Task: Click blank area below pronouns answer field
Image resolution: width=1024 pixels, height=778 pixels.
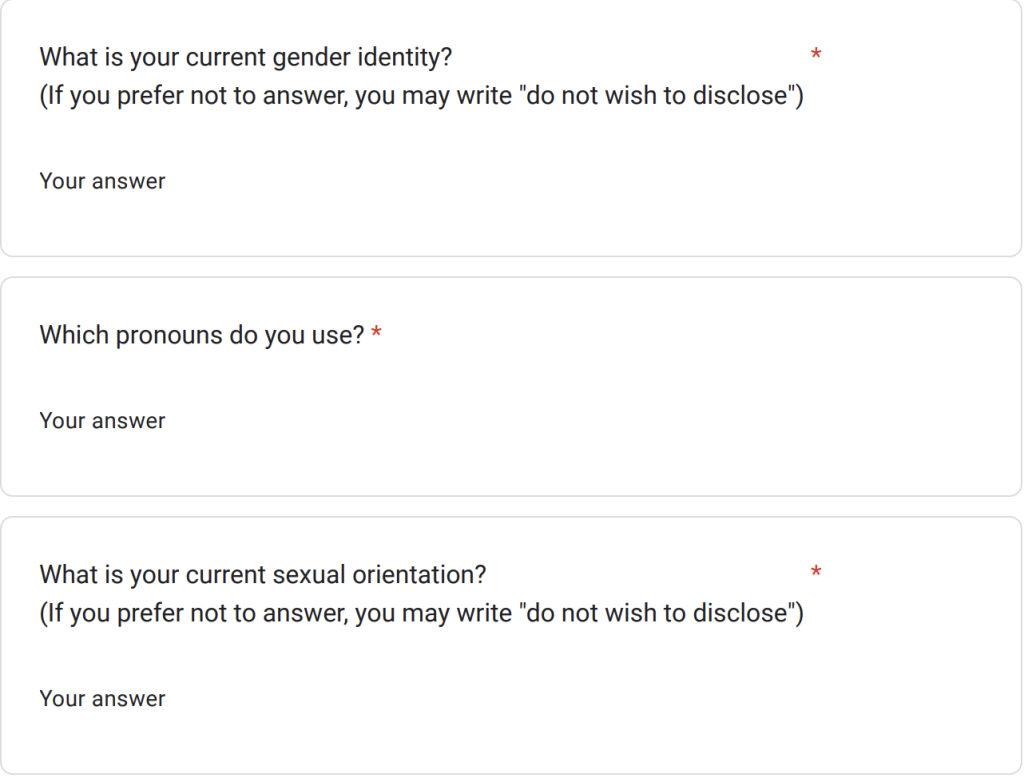Action: click(x=511, y=466)
